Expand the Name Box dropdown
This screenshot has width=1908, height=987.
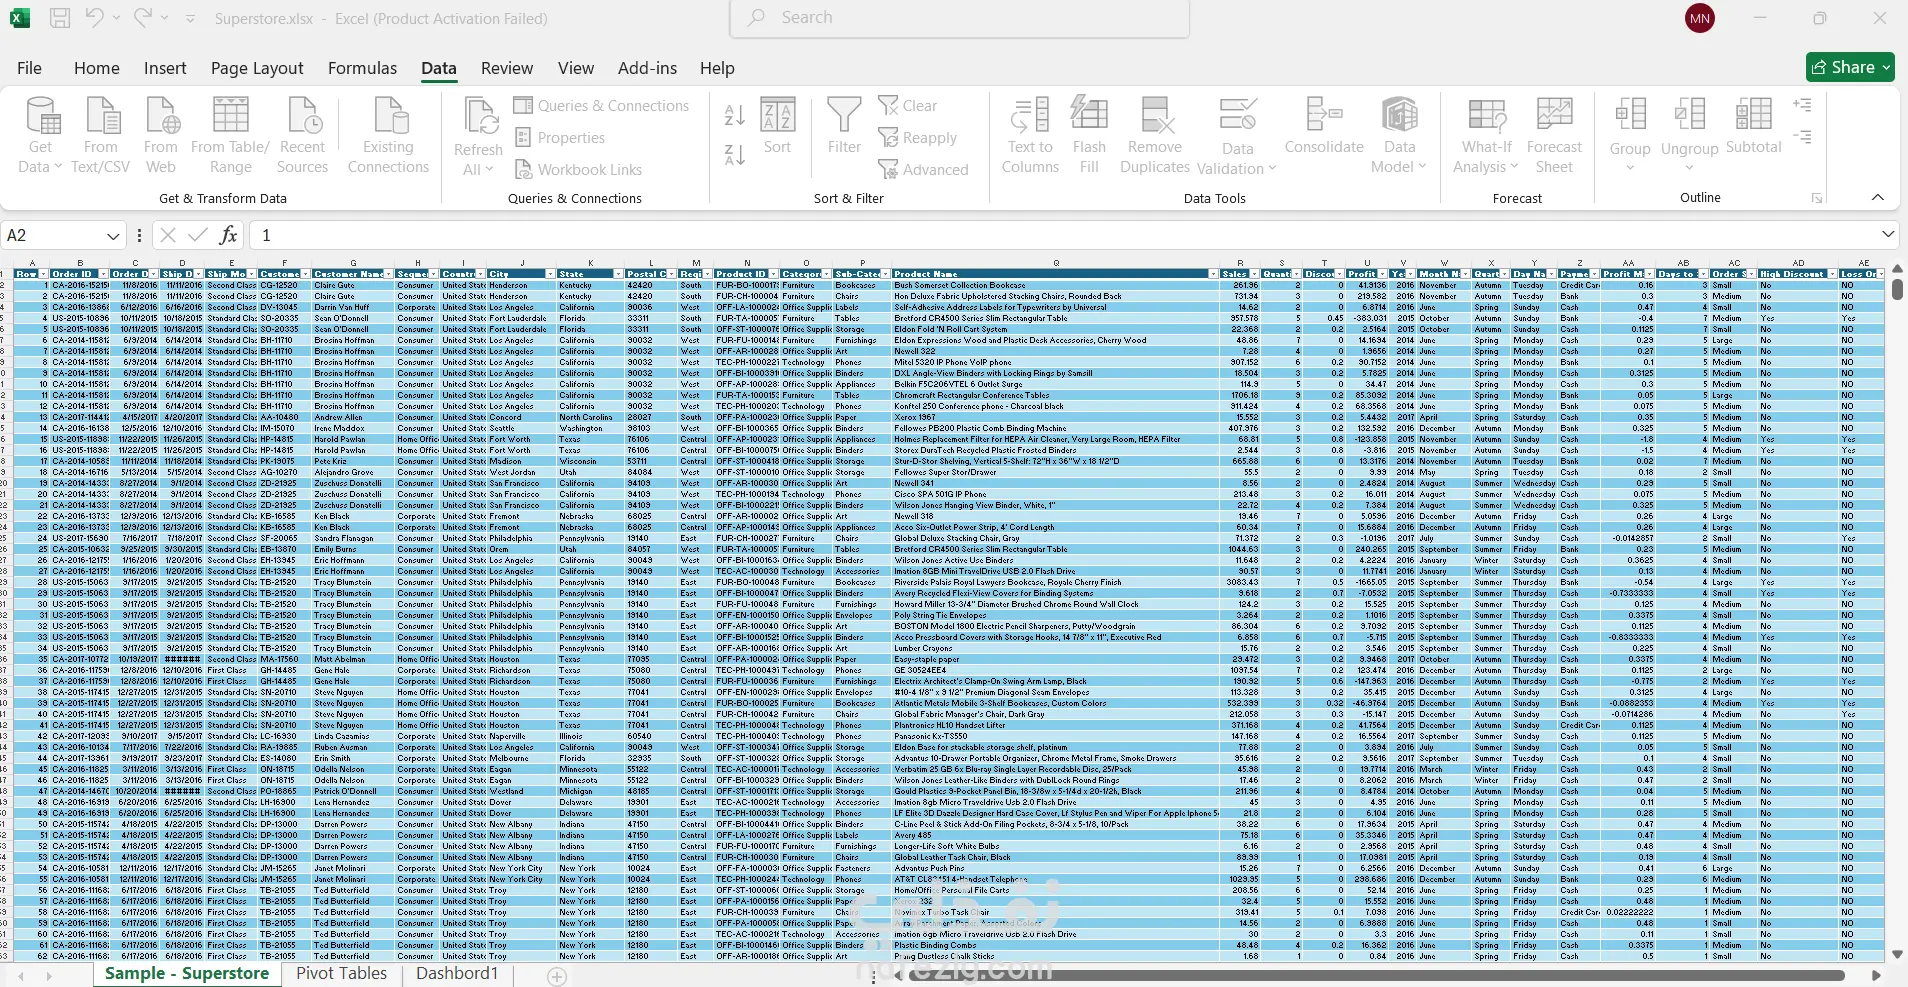[113, 236]
